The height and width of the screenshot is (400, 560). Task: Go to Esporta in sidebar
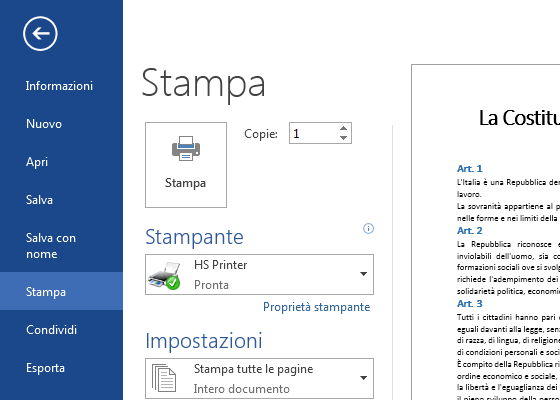point(45,368)
